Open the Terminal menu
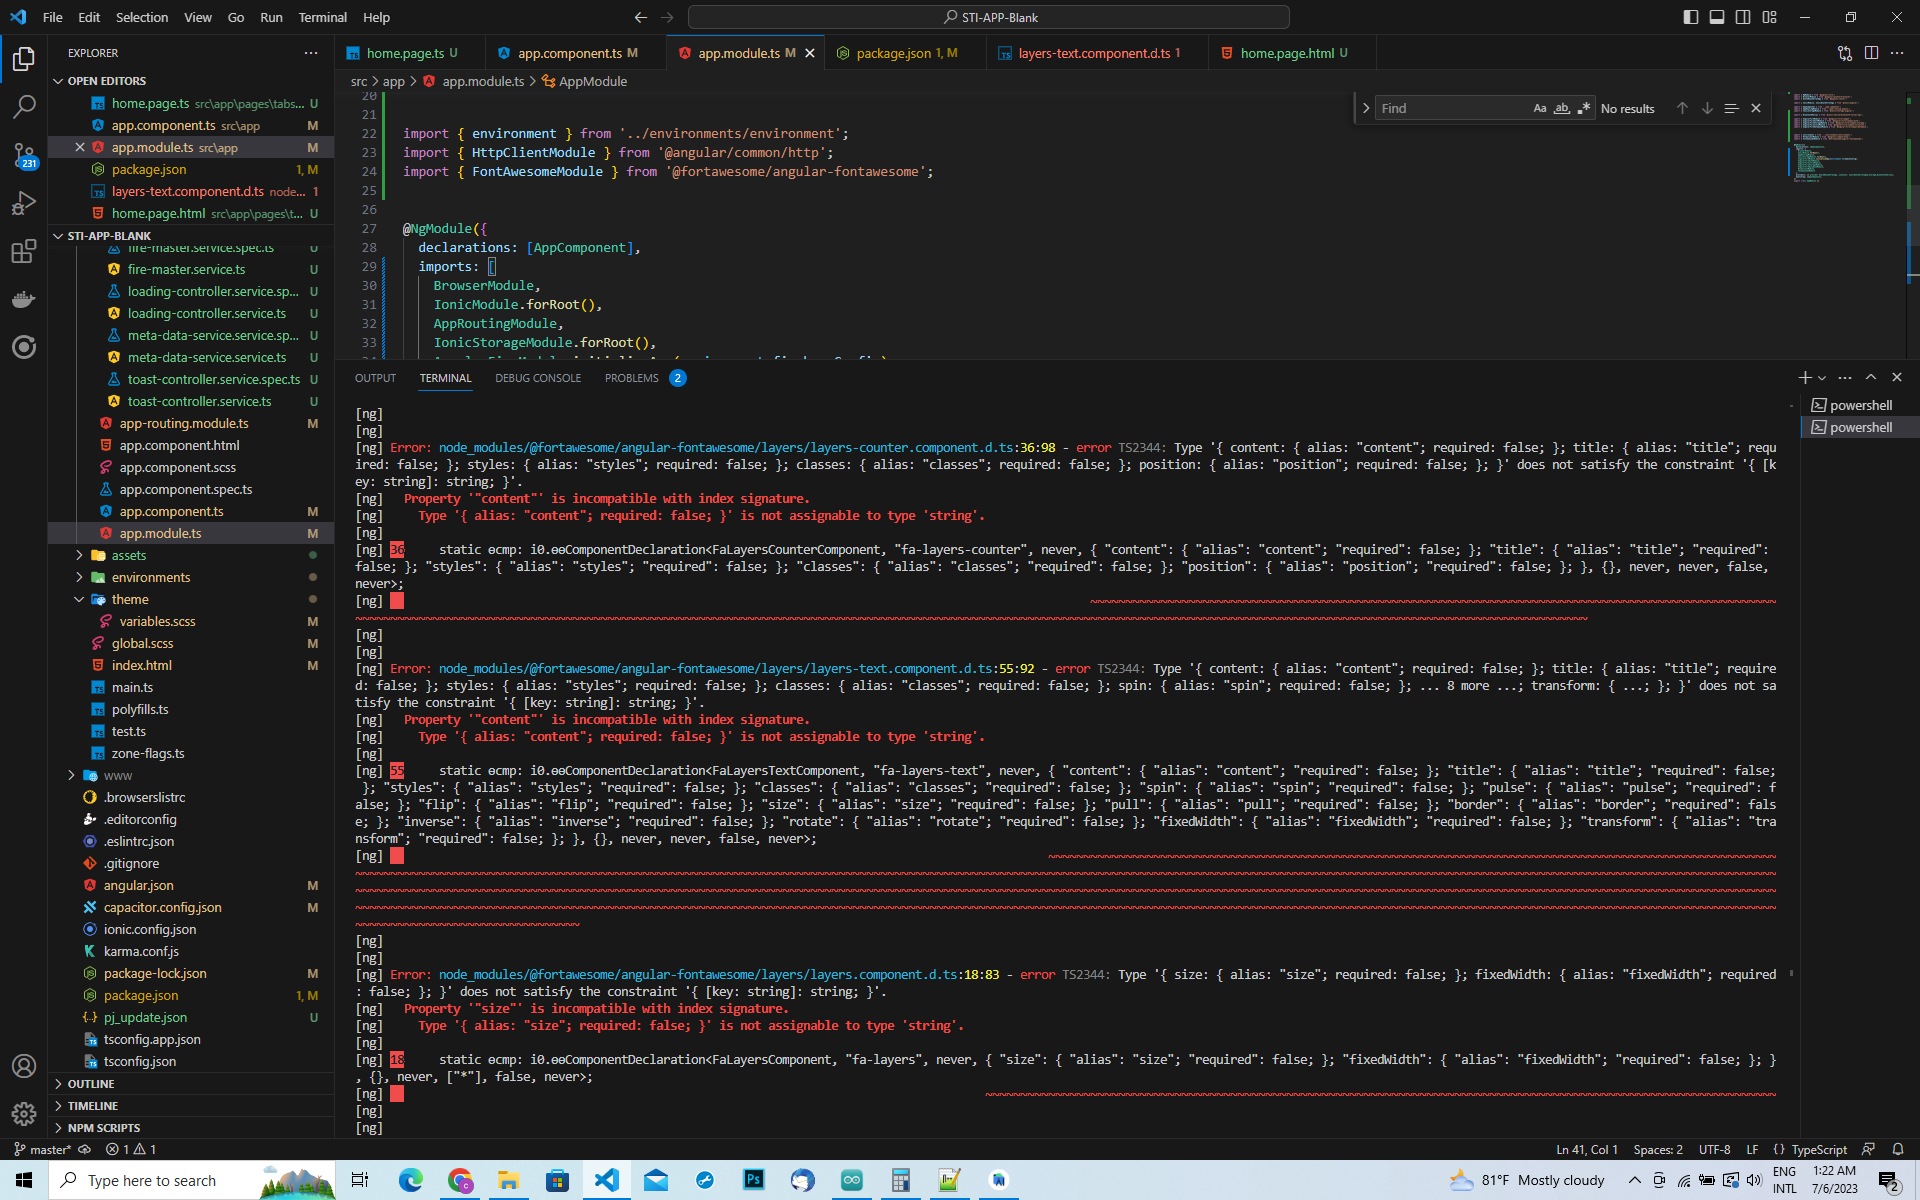Screen dimensions: 1920x1200 pyautogui.click(x=322, y=17)
